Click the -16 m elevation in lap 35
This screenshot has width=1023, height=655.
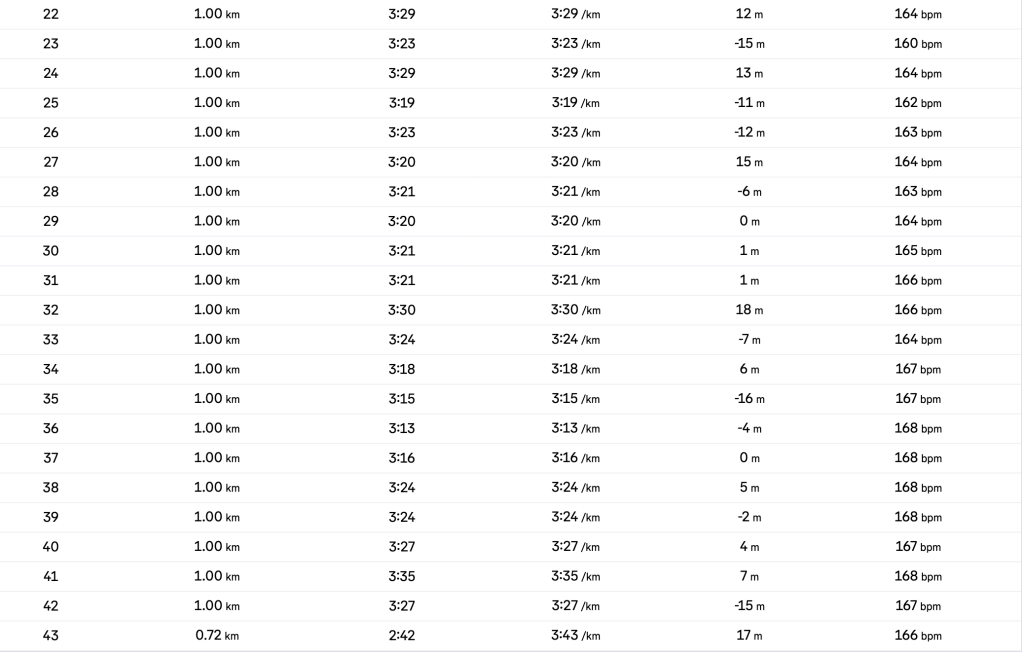749,399
